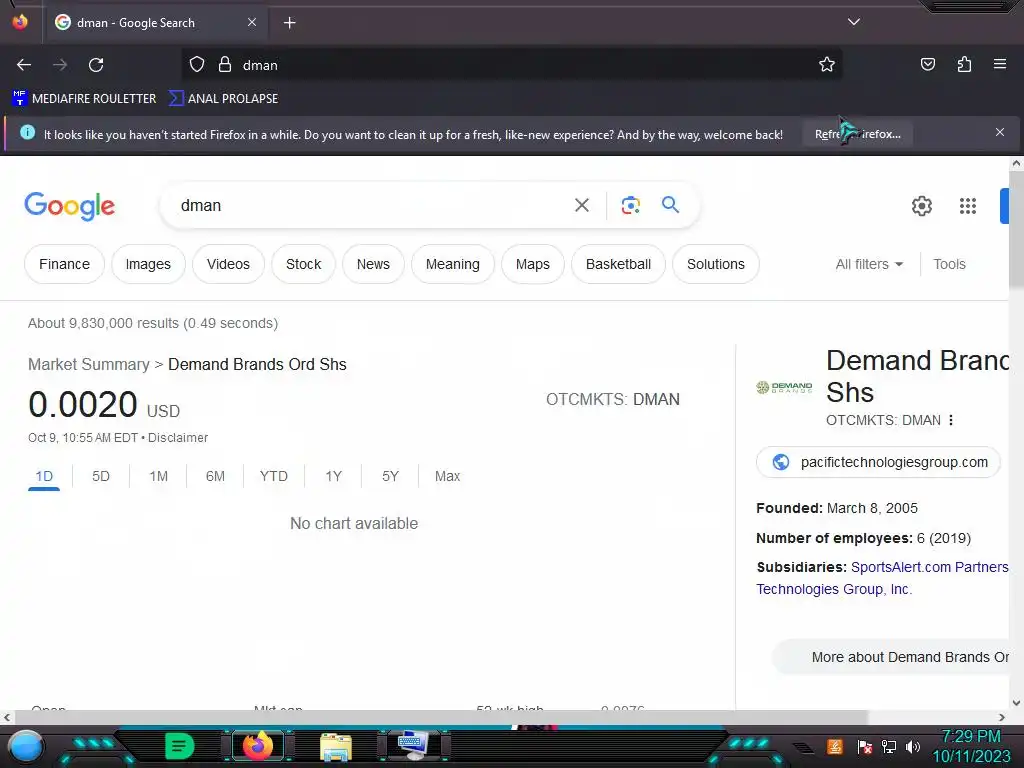The height and width of the screenshot is (768, 1024).
Task: Switch chart range to 6M
Action: 215,476
